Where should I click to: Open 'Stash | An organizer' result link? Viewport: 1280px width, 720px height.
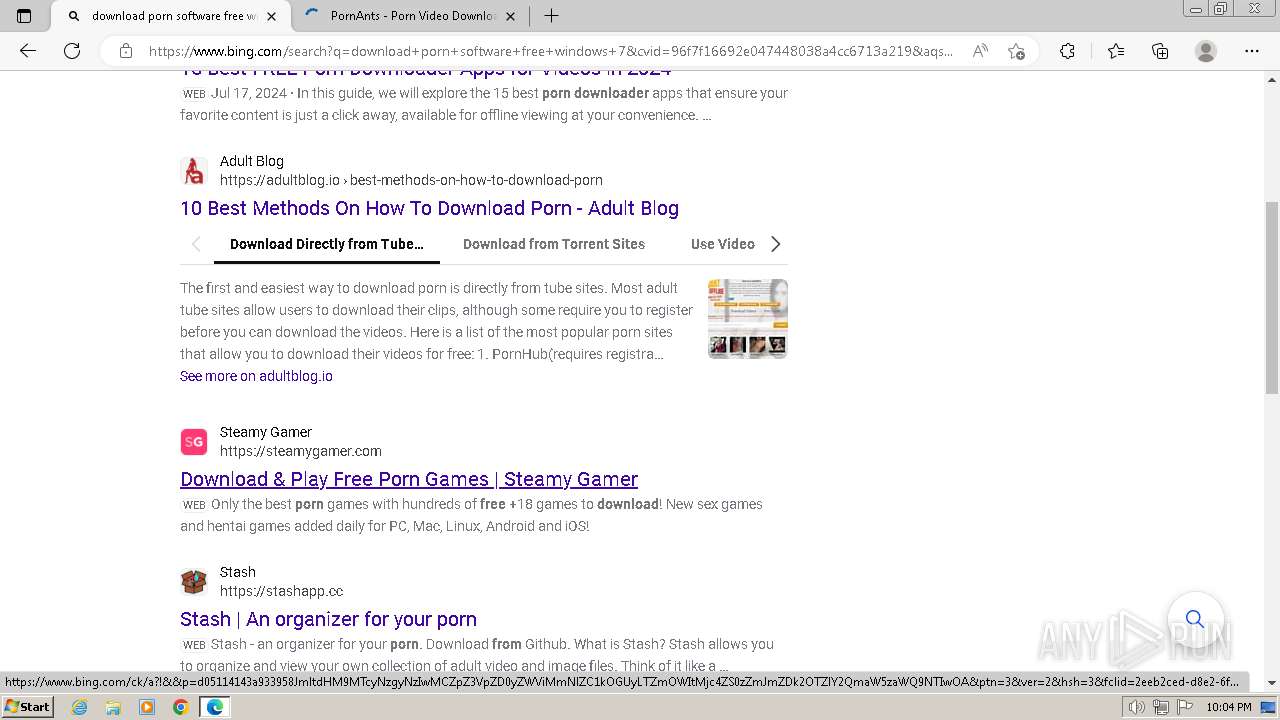tap(328, 619)
